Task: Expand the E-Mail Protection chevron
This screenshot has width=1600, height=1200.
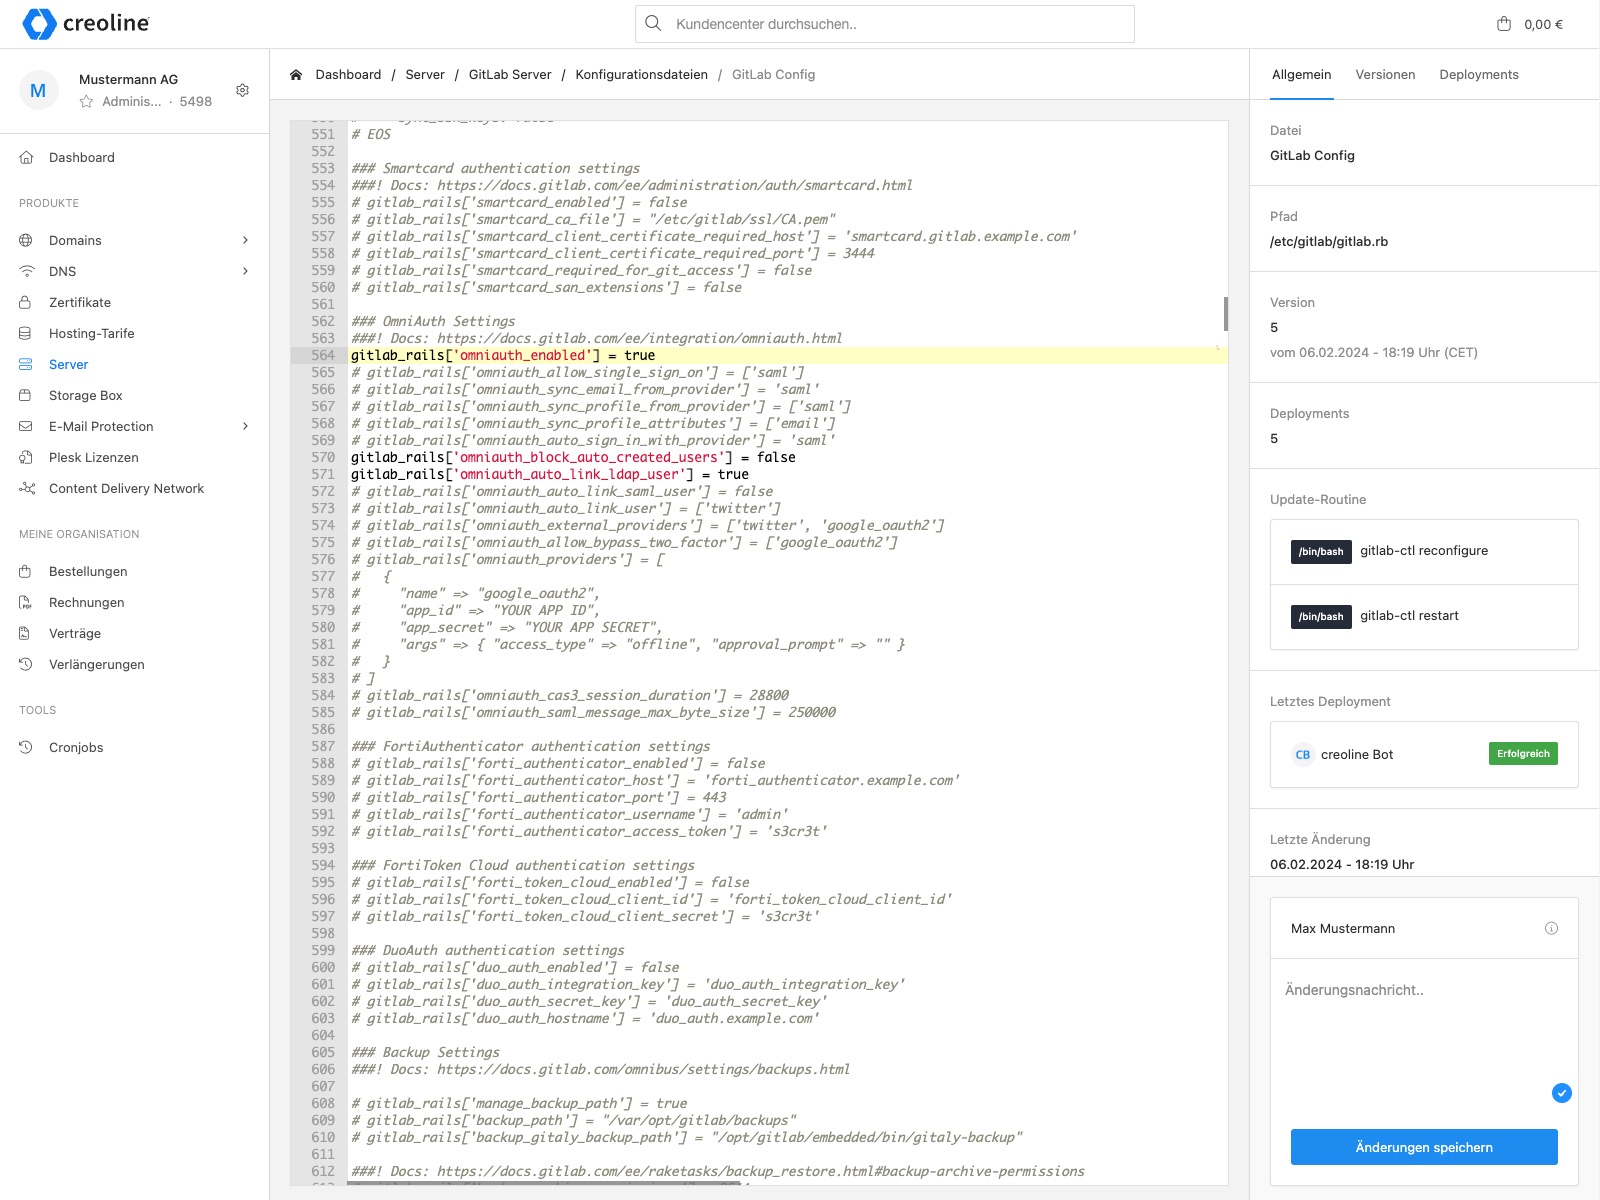Action: tap(245, 426)
